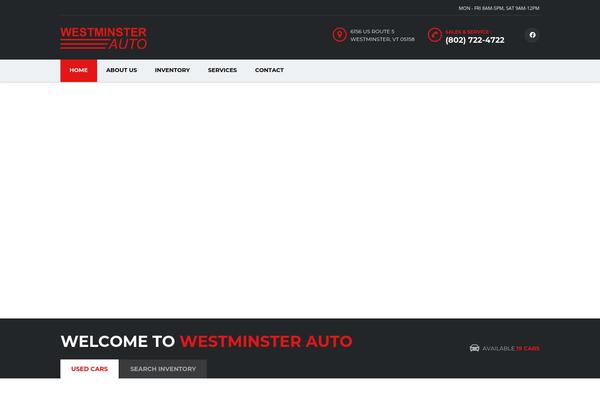Call the (802) 722-4722 phone number

click(475, 40)
